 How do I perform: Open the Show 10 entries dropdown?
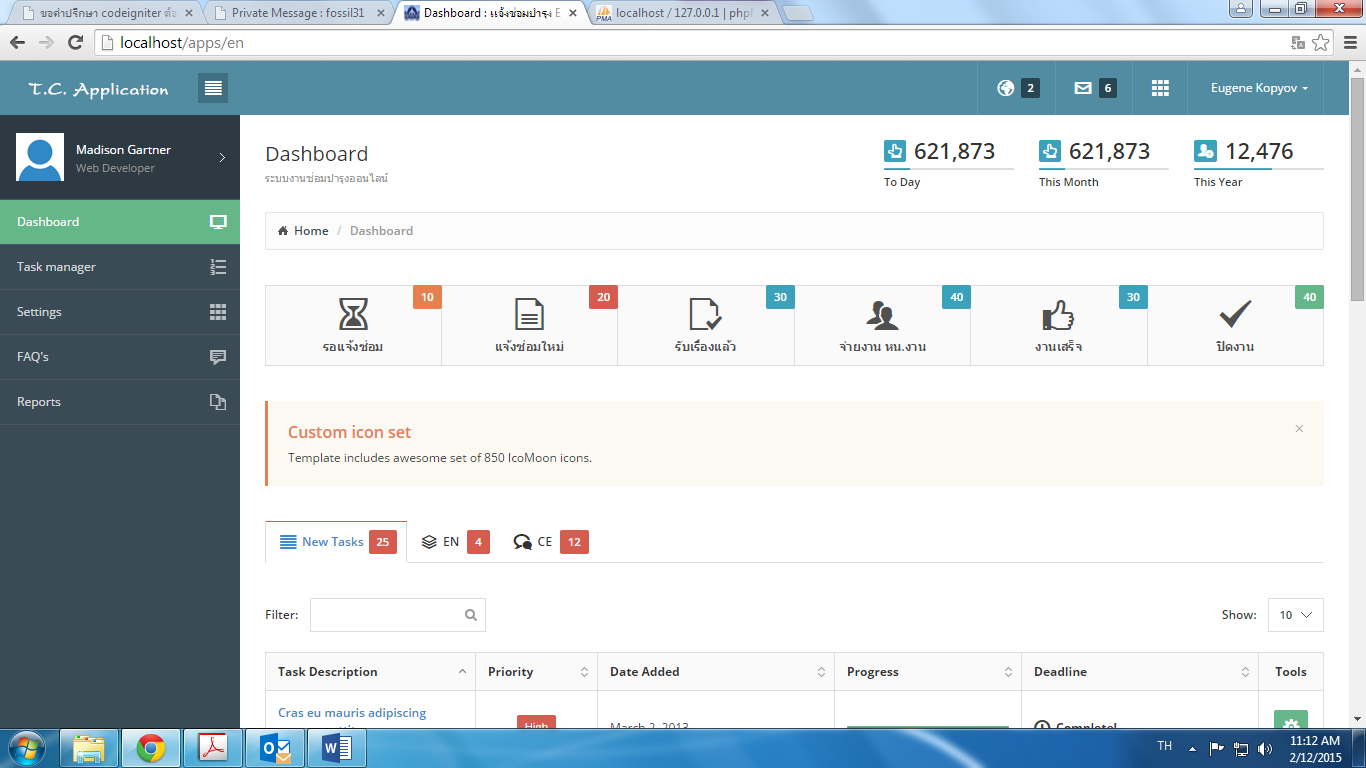(x=1295, y=615)
